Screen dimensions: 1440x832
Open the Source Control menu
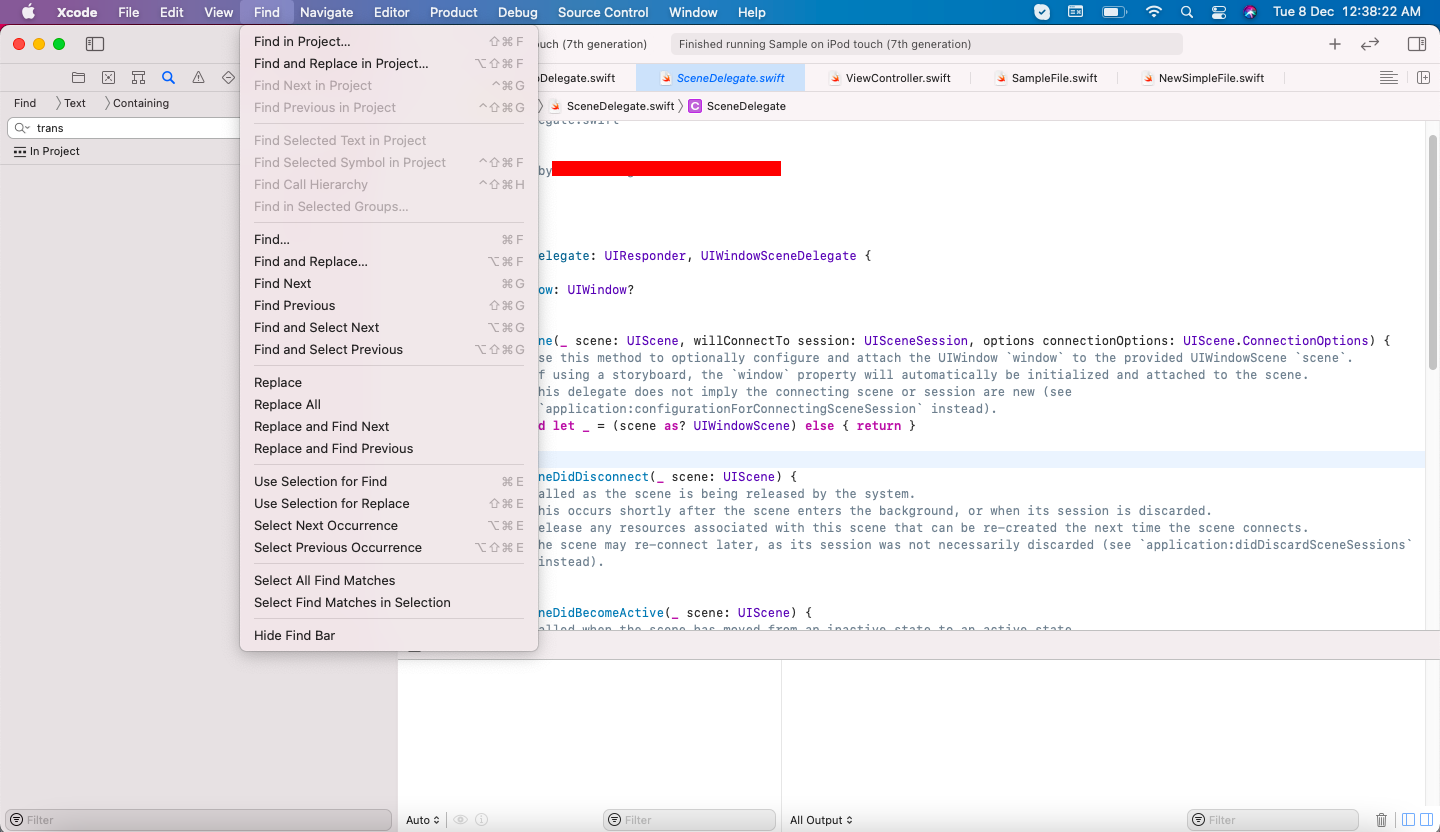coord(603,12)
